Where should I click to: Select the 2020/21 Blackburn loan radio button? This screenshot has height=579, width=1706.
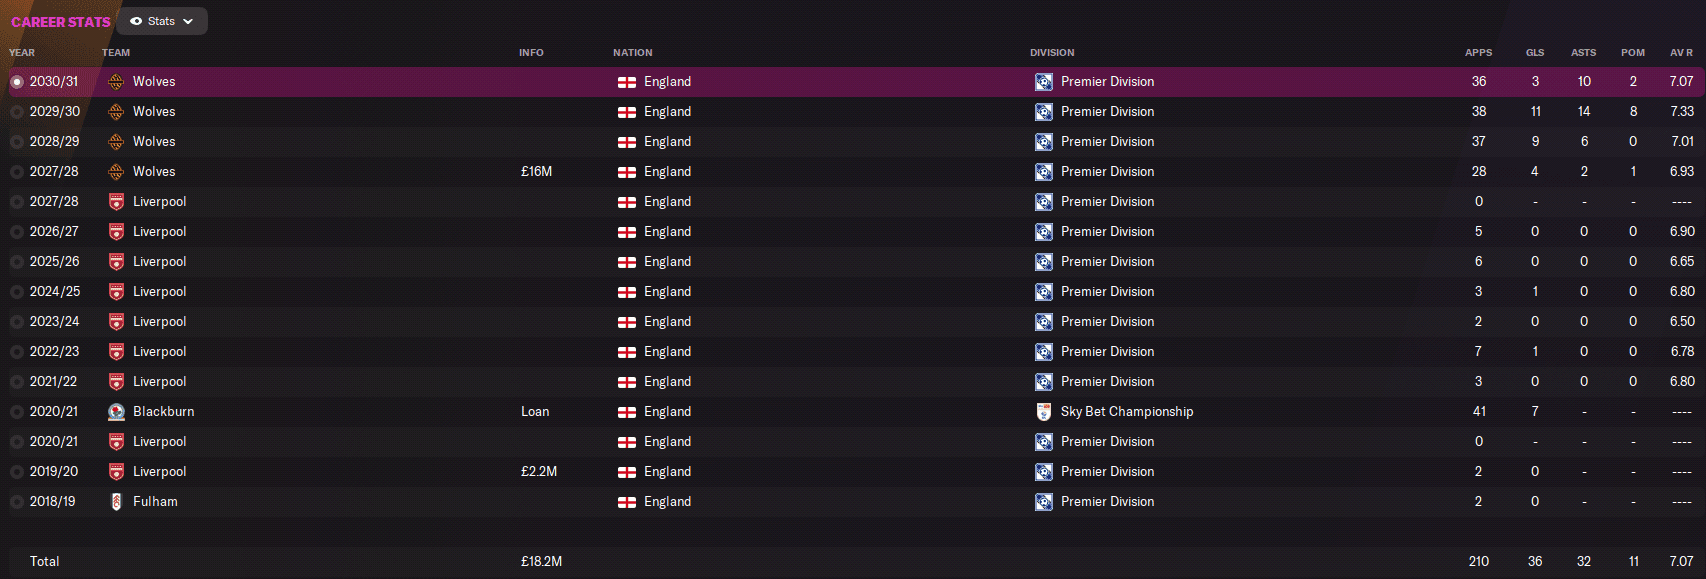pos(17,412)
